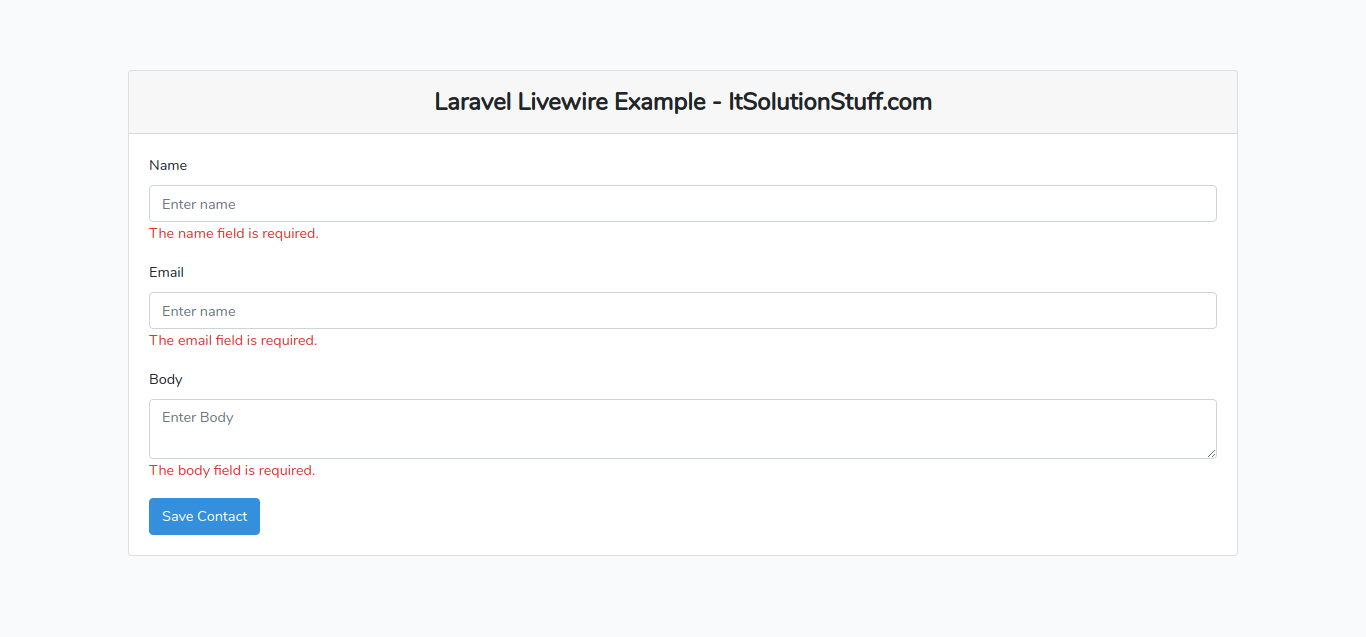Click the name field required error message
Screen dimensions: 1366x637
click(x=233, y=233)
